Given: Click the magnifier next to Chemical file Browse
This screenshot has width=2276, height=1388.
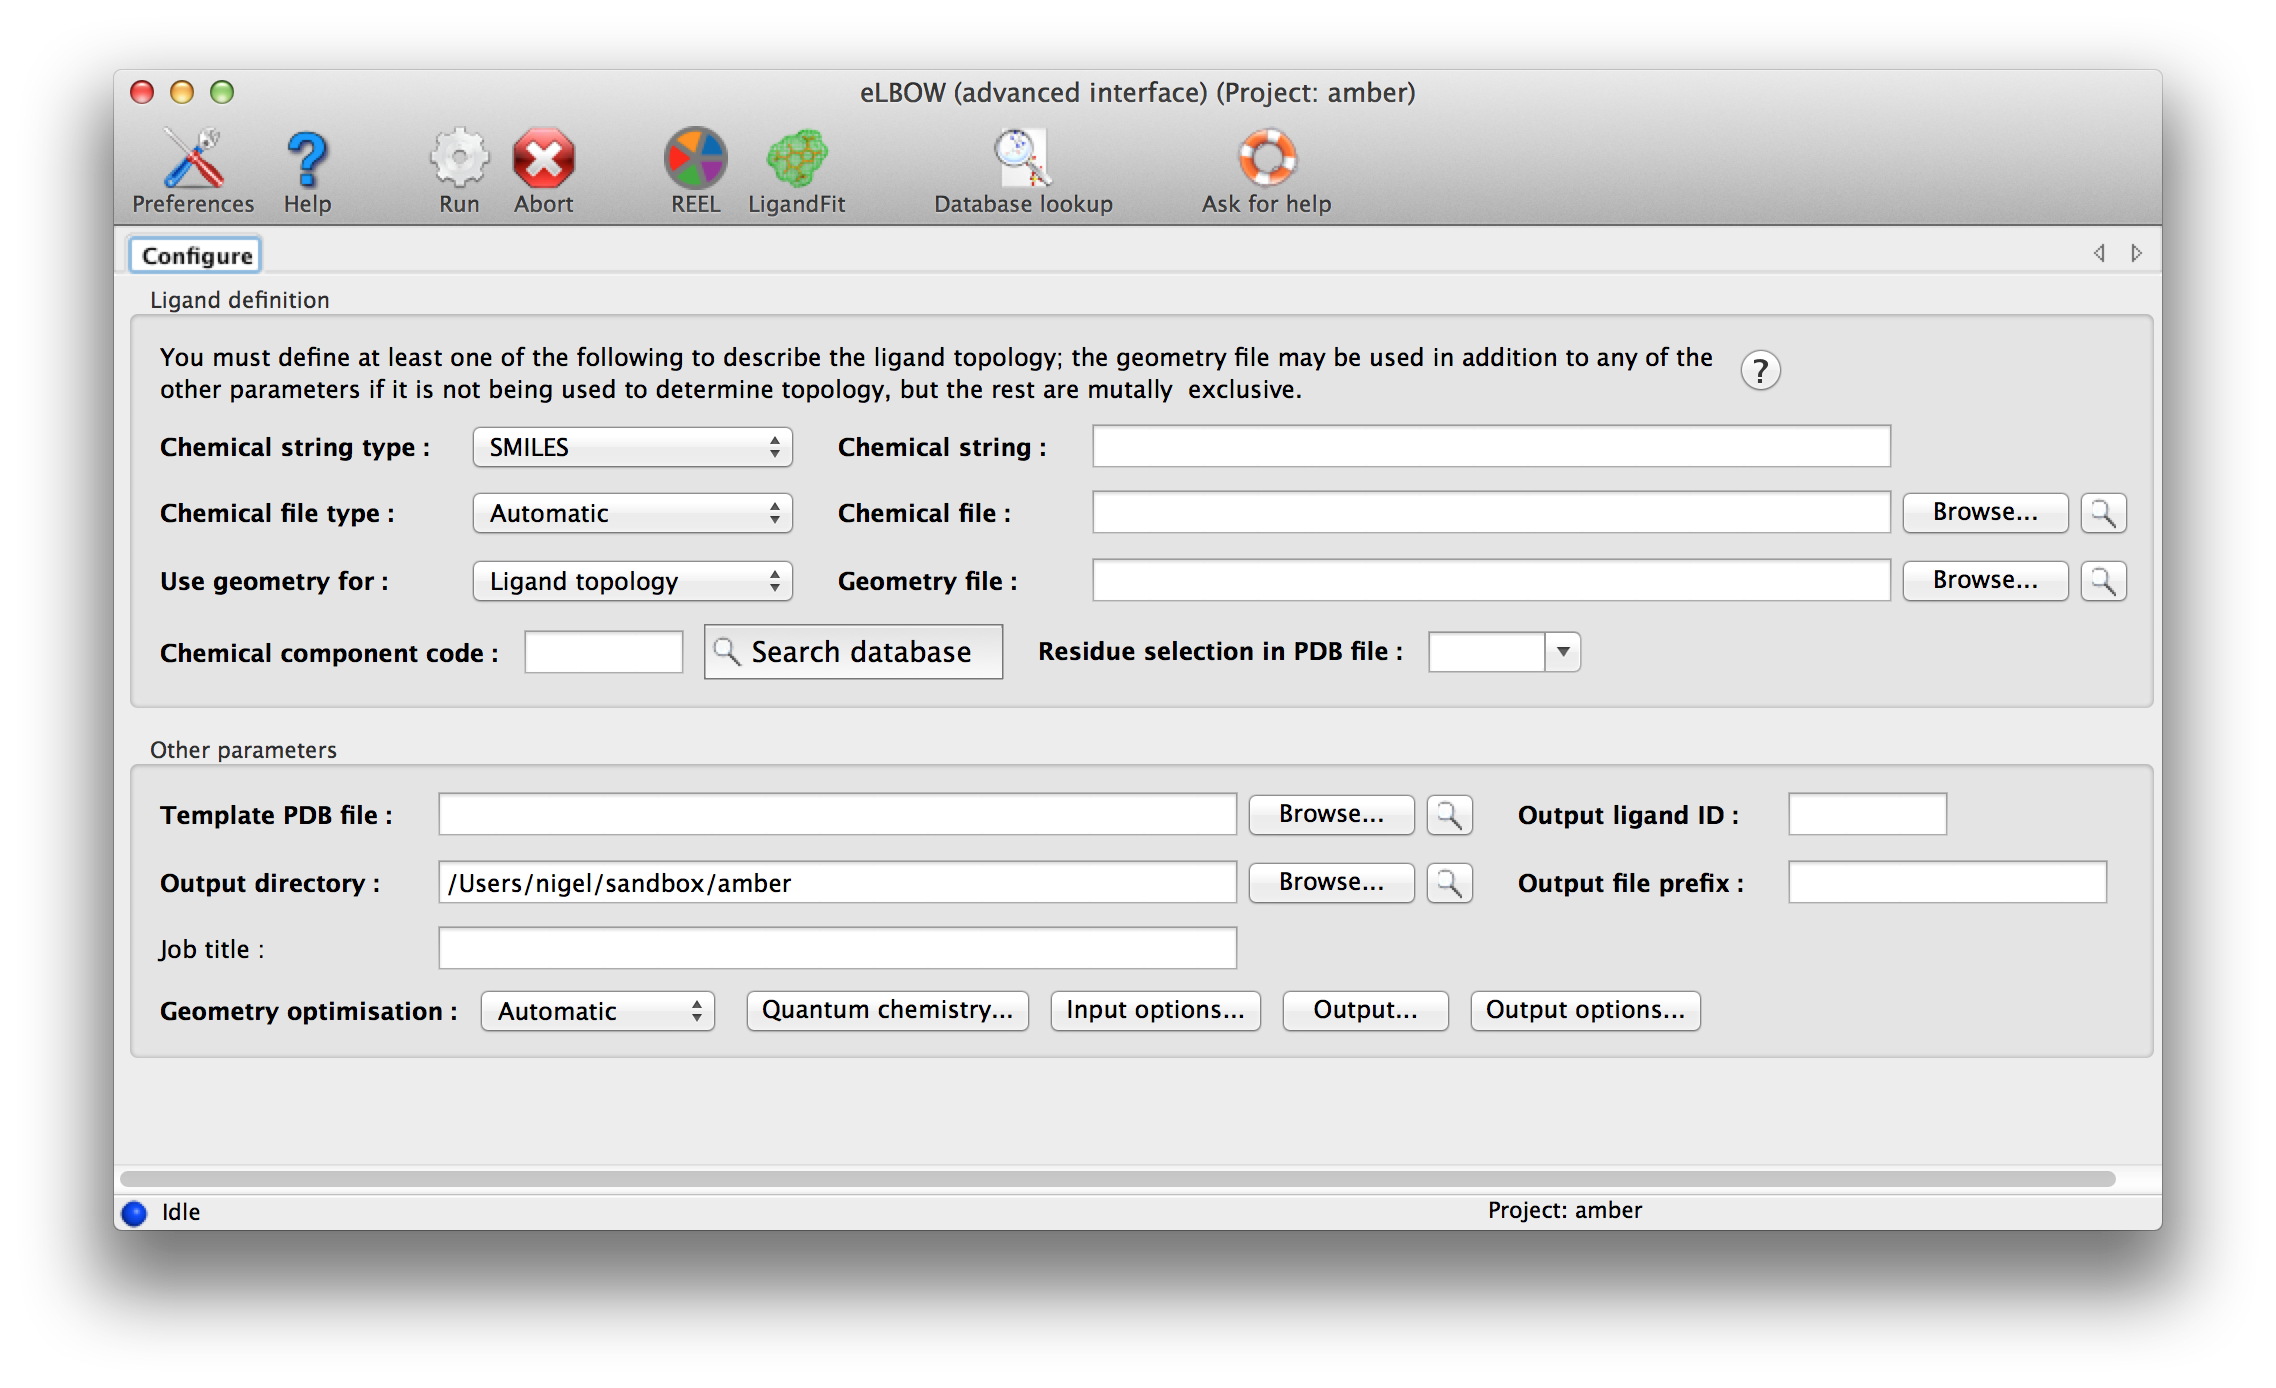Looking at the screenshot, I should pyautogui.click(x=2103, y=512).
